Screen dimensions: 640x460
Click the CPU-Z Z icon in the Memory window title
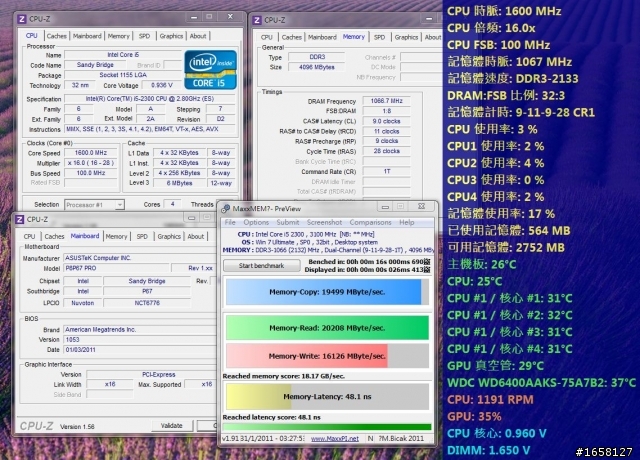coord(257,20)
